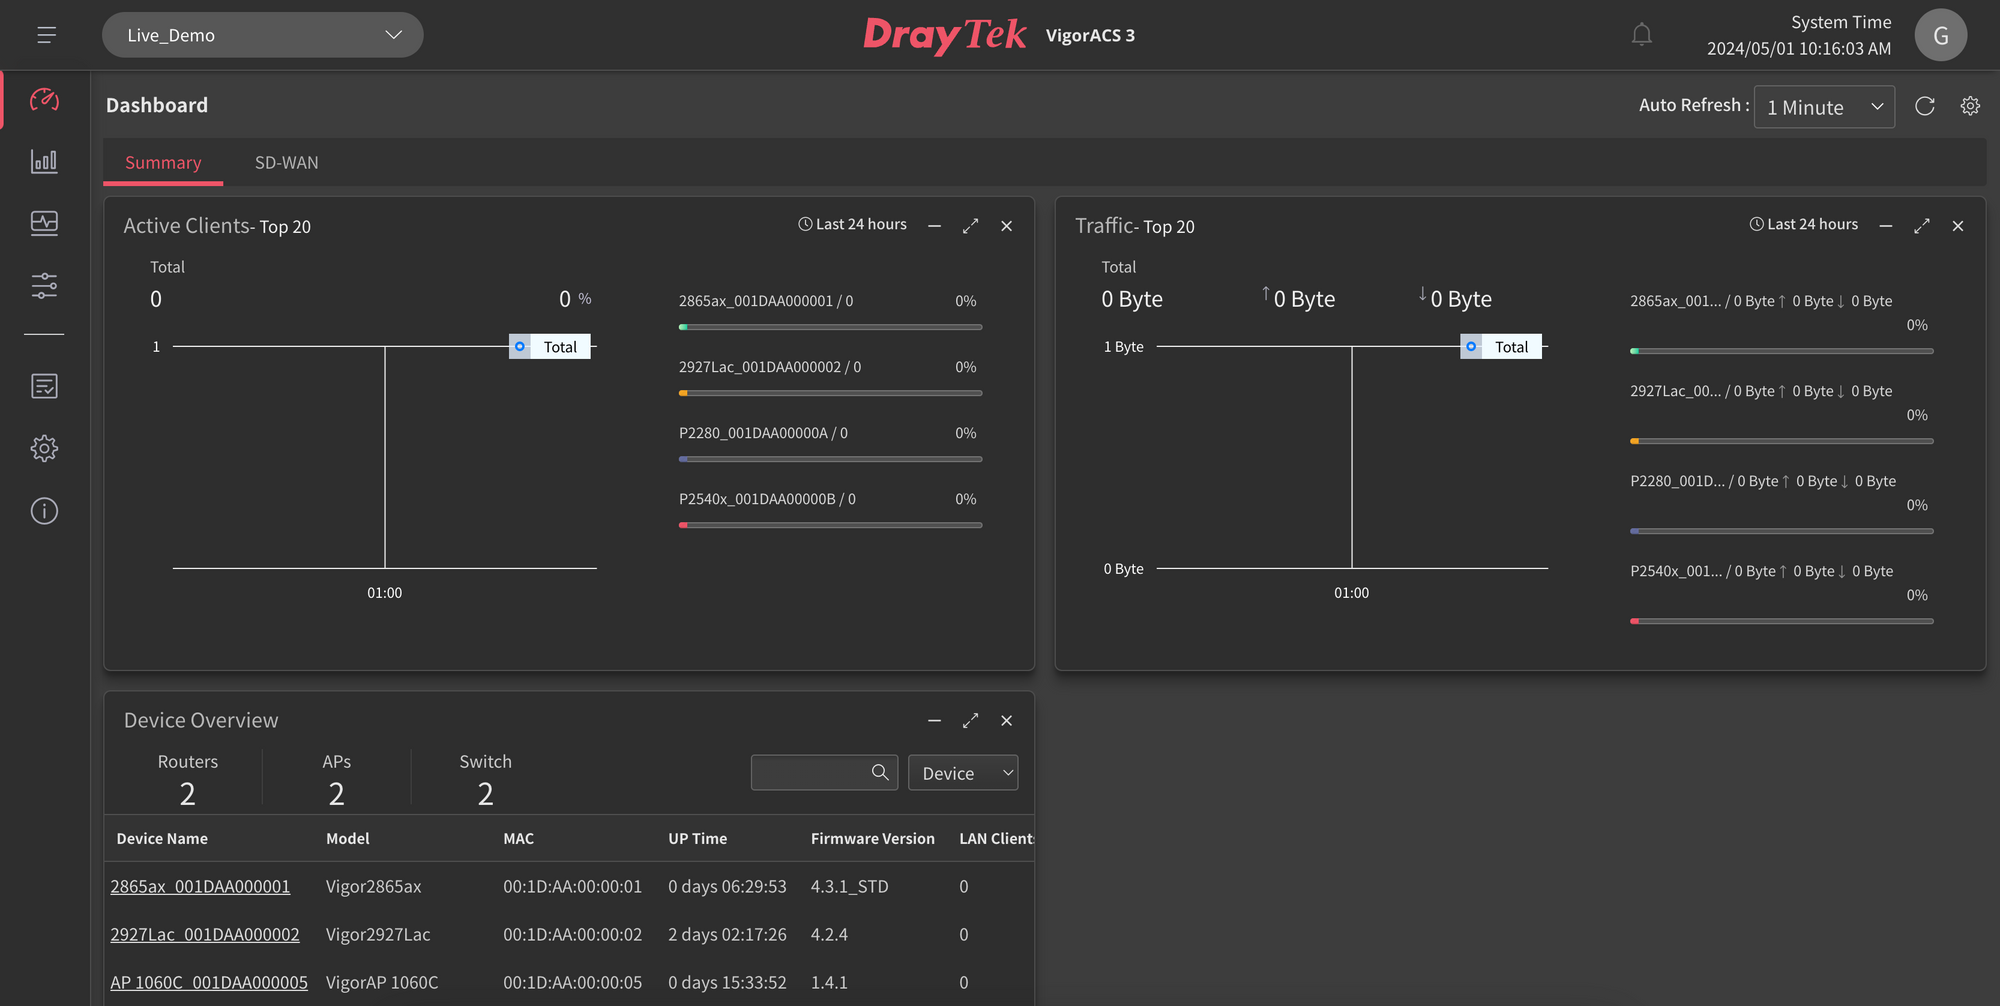Open the Auto Refresh interval dropdown
Viewport: 2000px width, 1006px height.
click(1823, 107)
